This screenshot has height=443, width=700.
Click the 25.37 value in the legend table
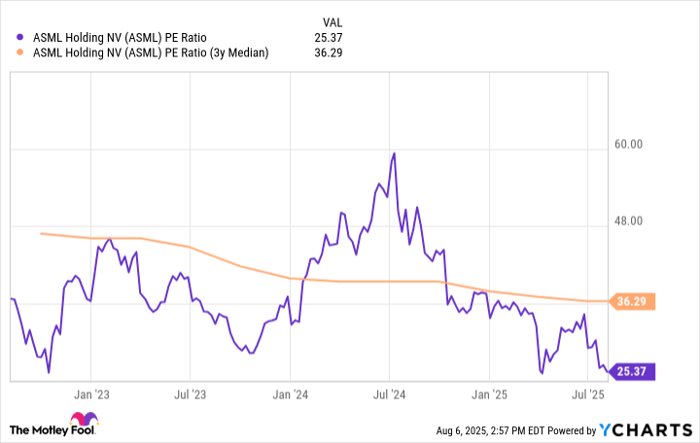(x=328, y=38)
